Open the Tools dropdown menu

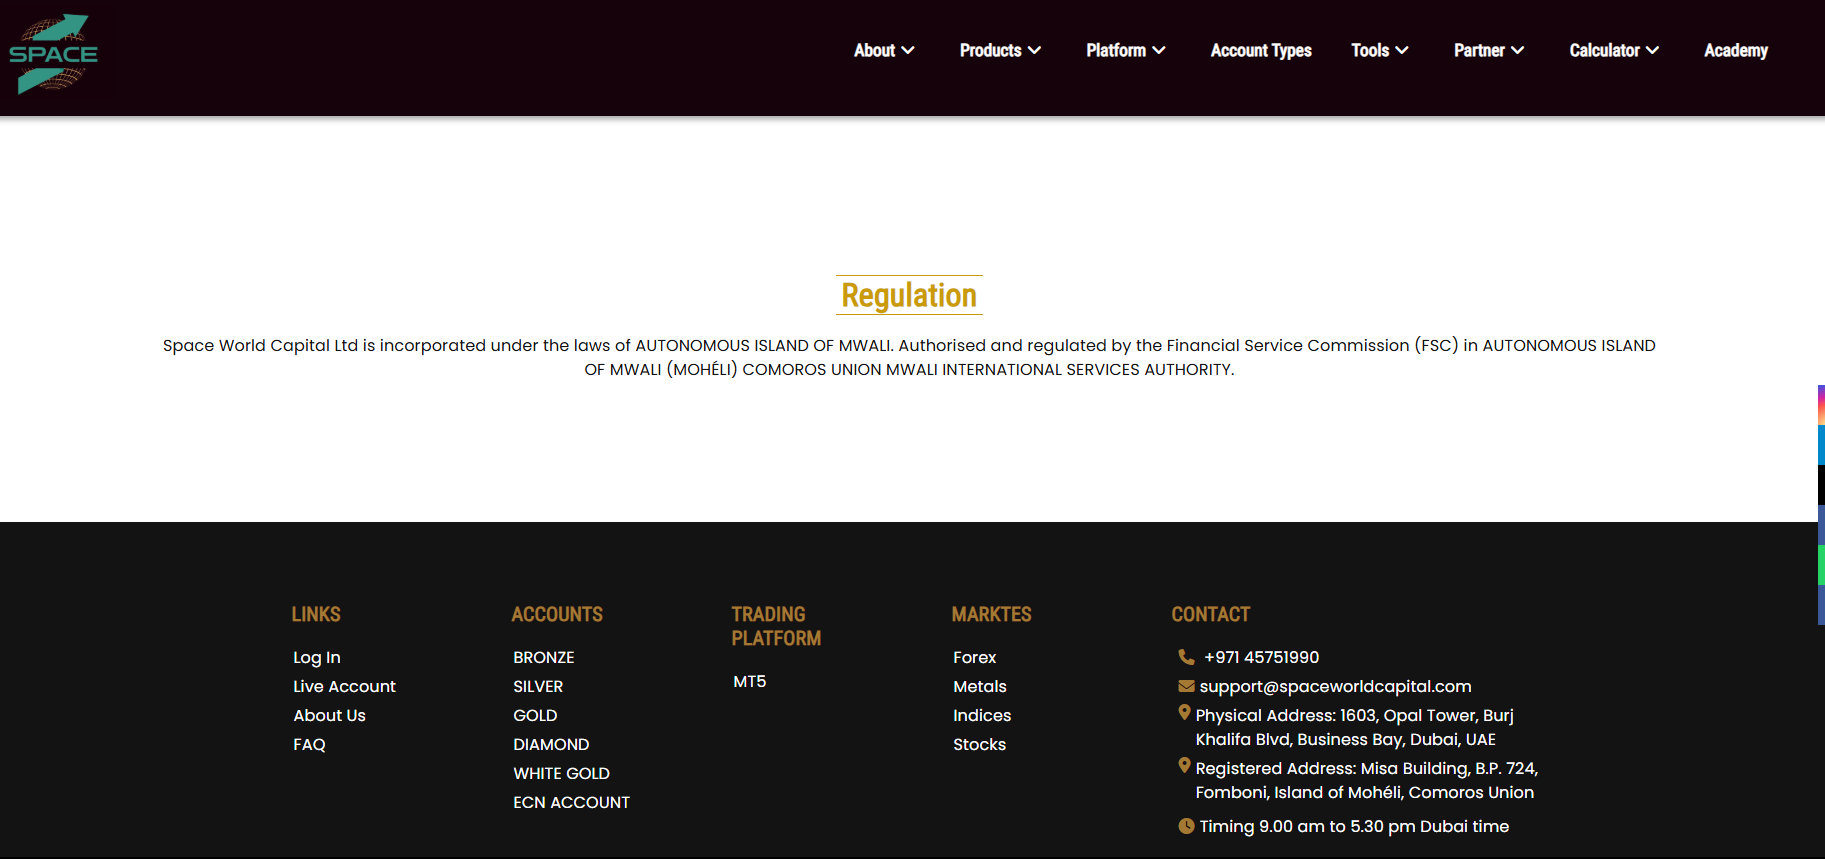point(1380,50)
